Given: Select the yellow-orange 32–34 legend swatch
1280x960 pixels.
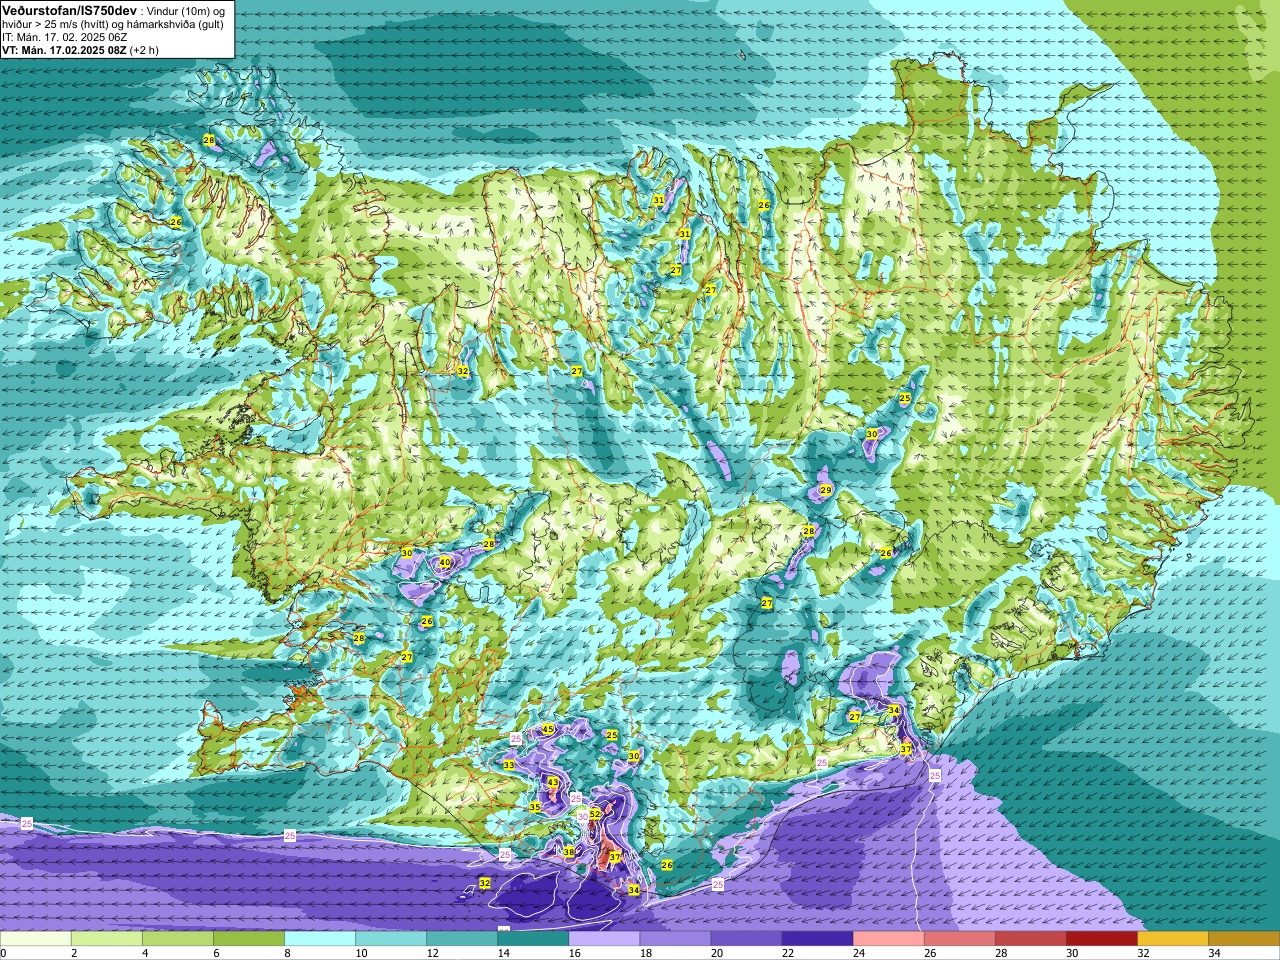Looking at the screenshot, I should [x=1172, y=939].
